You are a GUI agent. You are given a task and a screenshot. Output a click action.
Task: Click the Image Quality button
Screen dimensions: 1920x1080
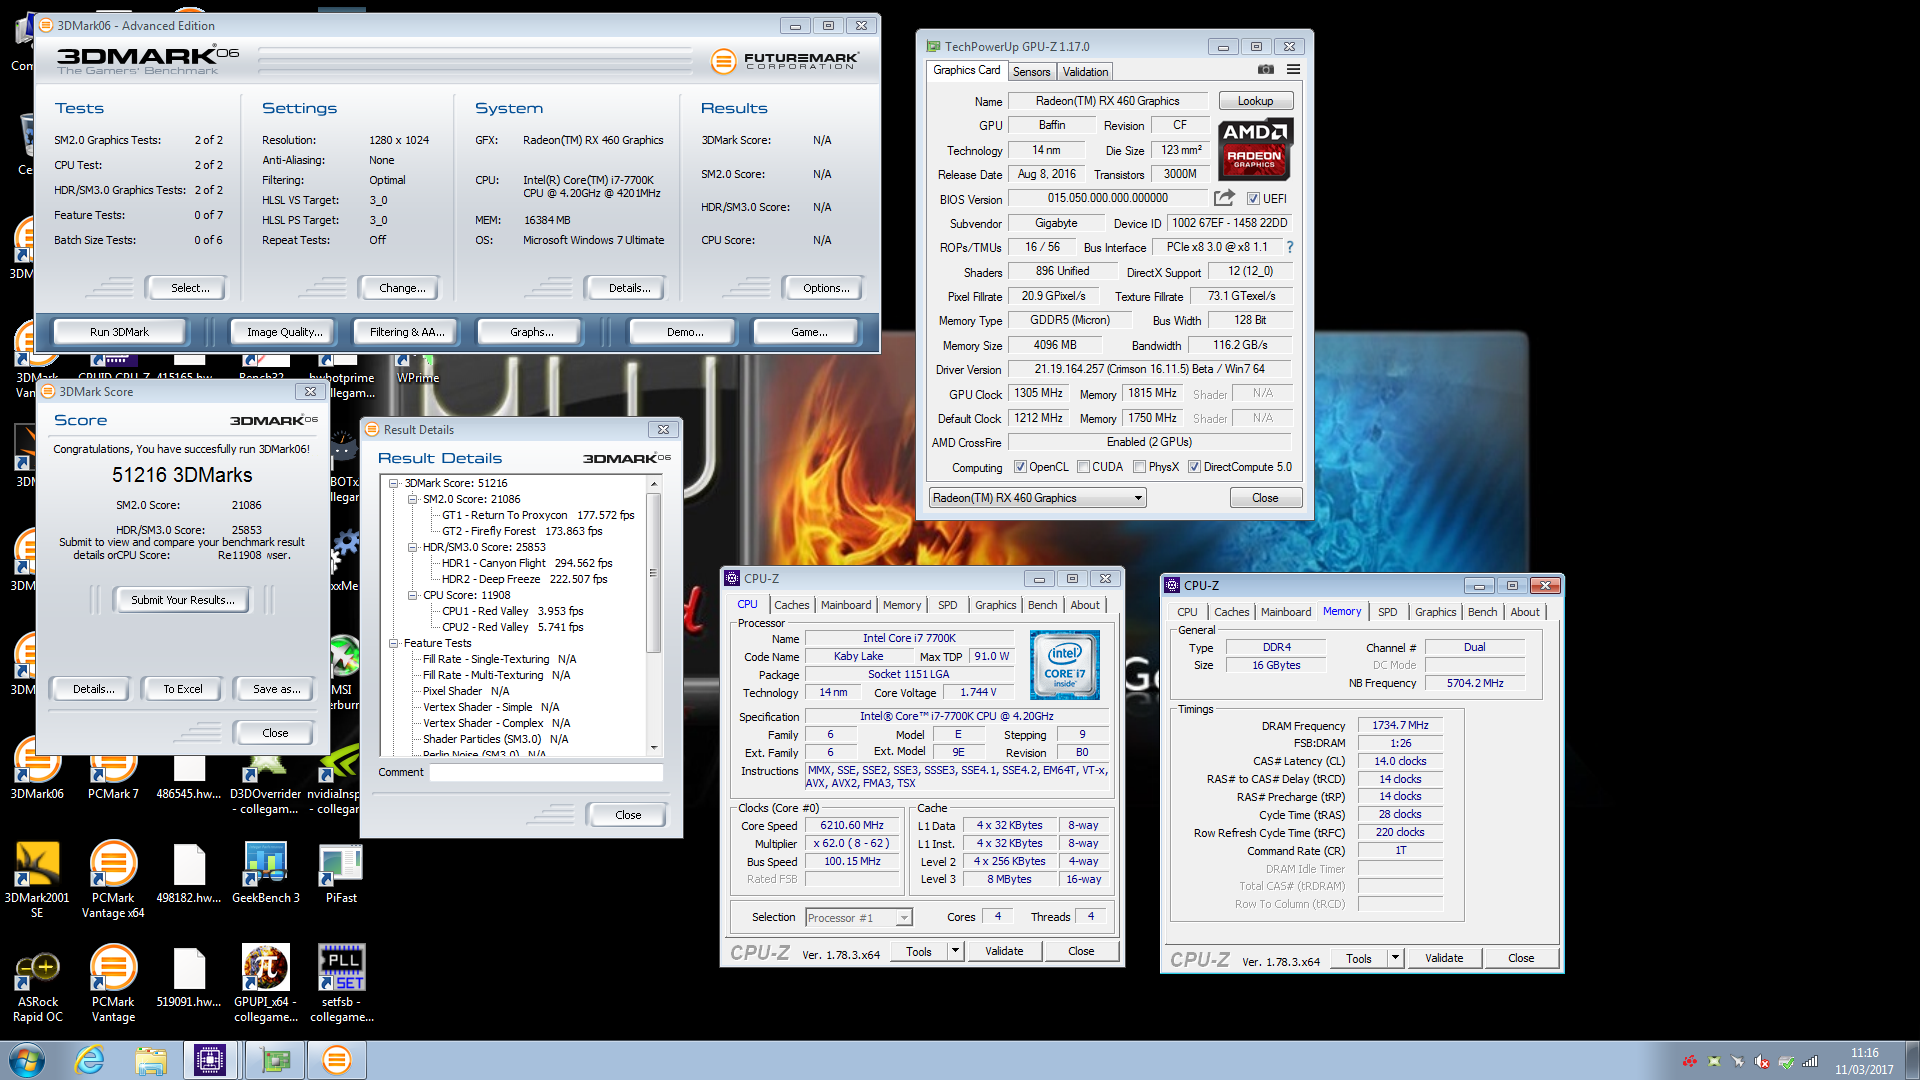[x=285, y=332]
